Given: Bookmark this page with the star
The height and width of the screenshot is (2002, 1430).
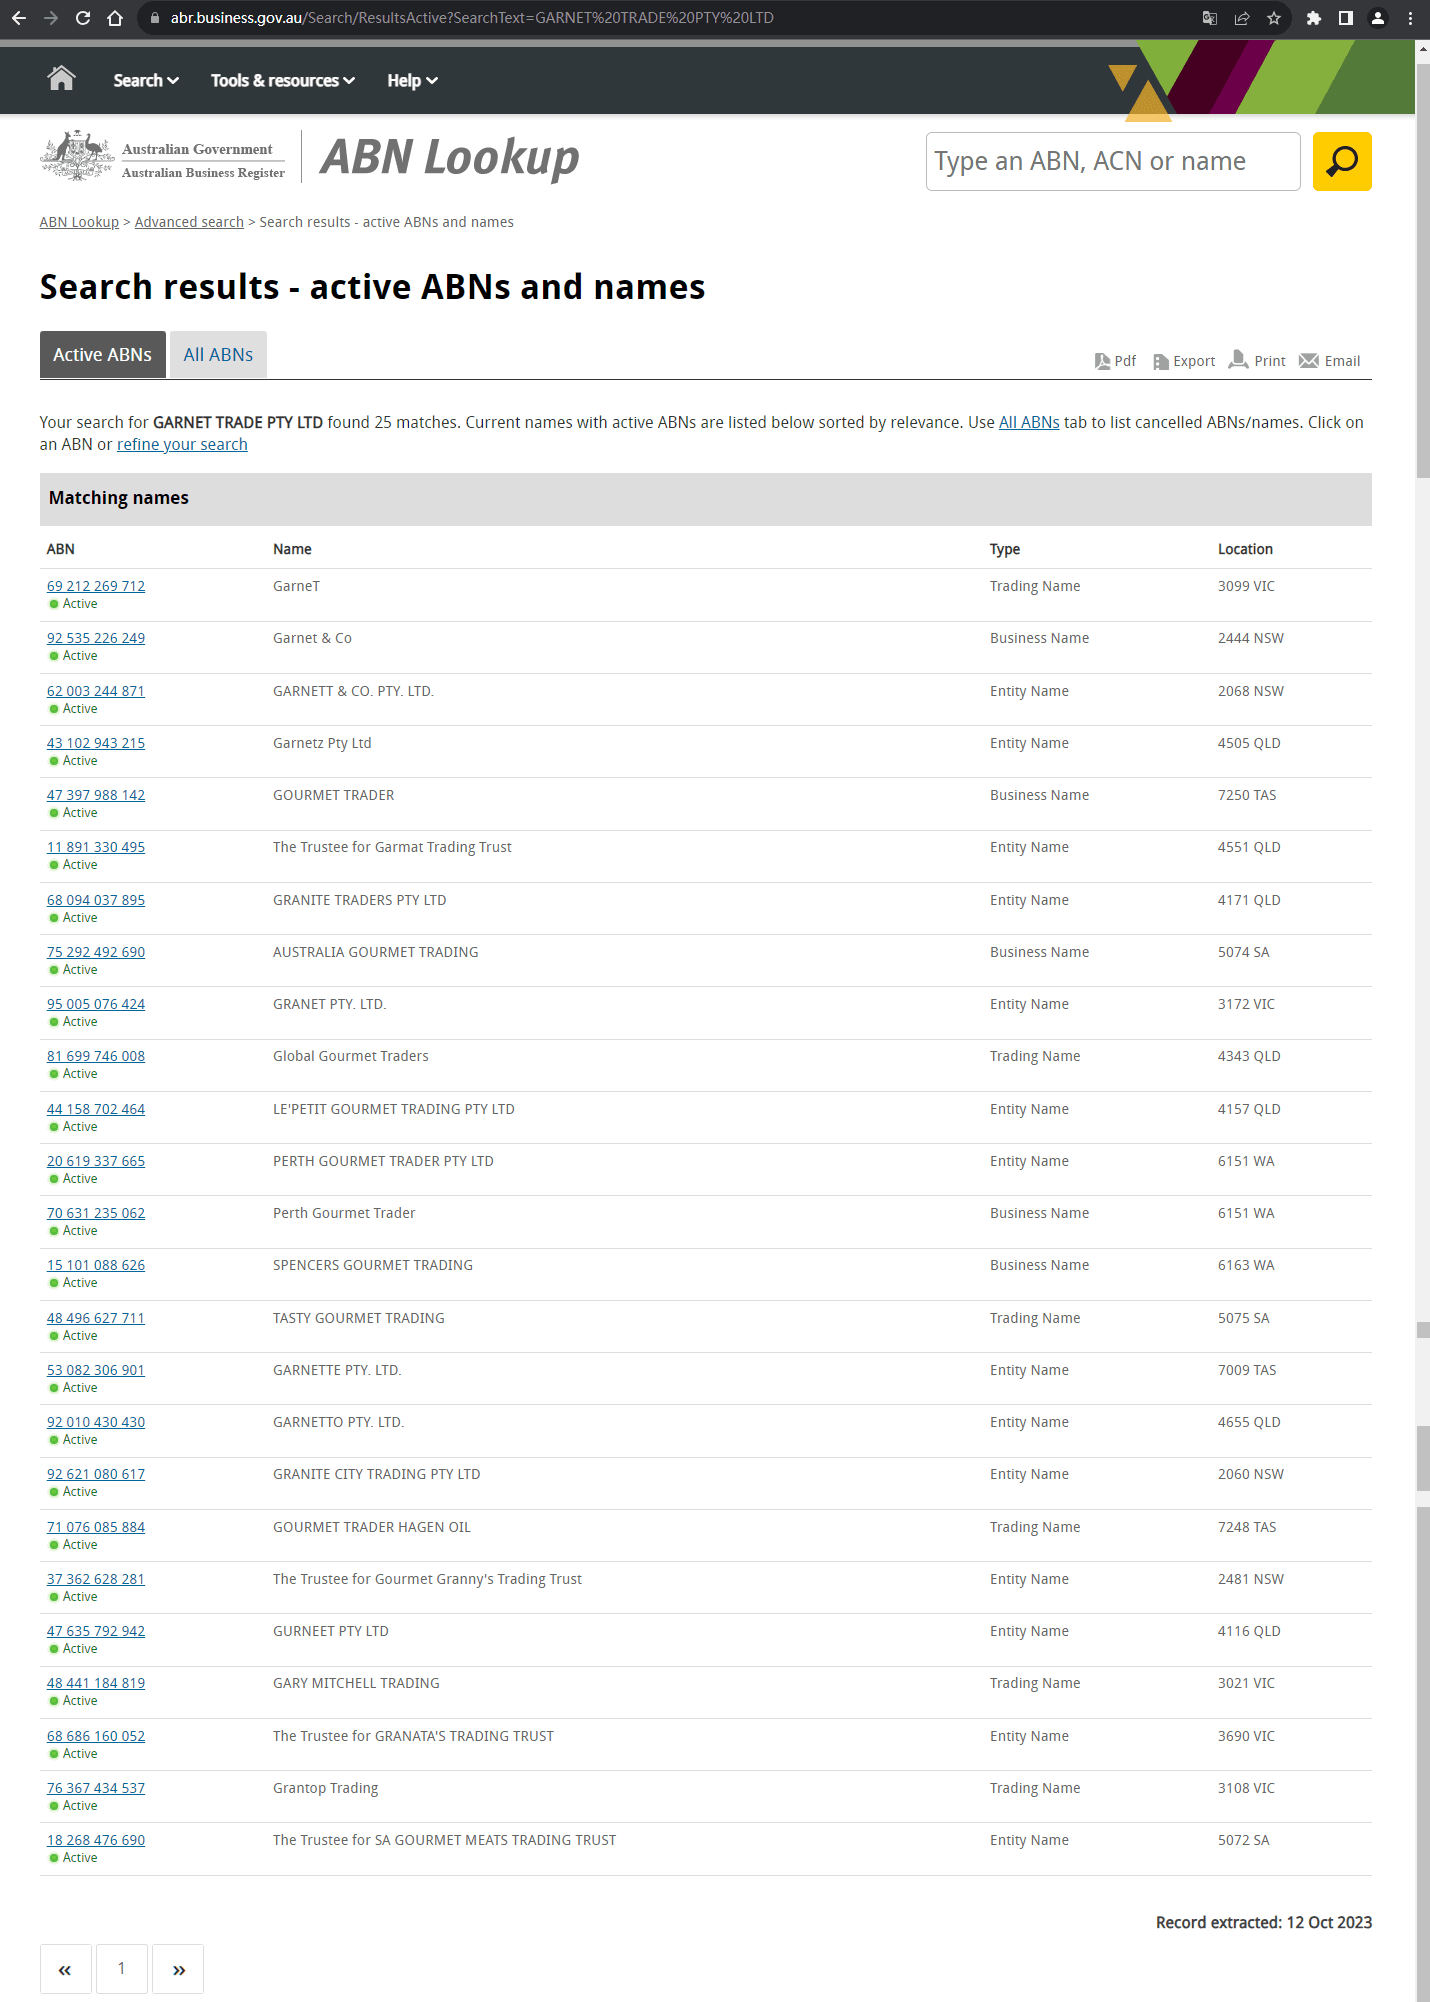Looking at the screenshot, I should [x=1273, y=18].
